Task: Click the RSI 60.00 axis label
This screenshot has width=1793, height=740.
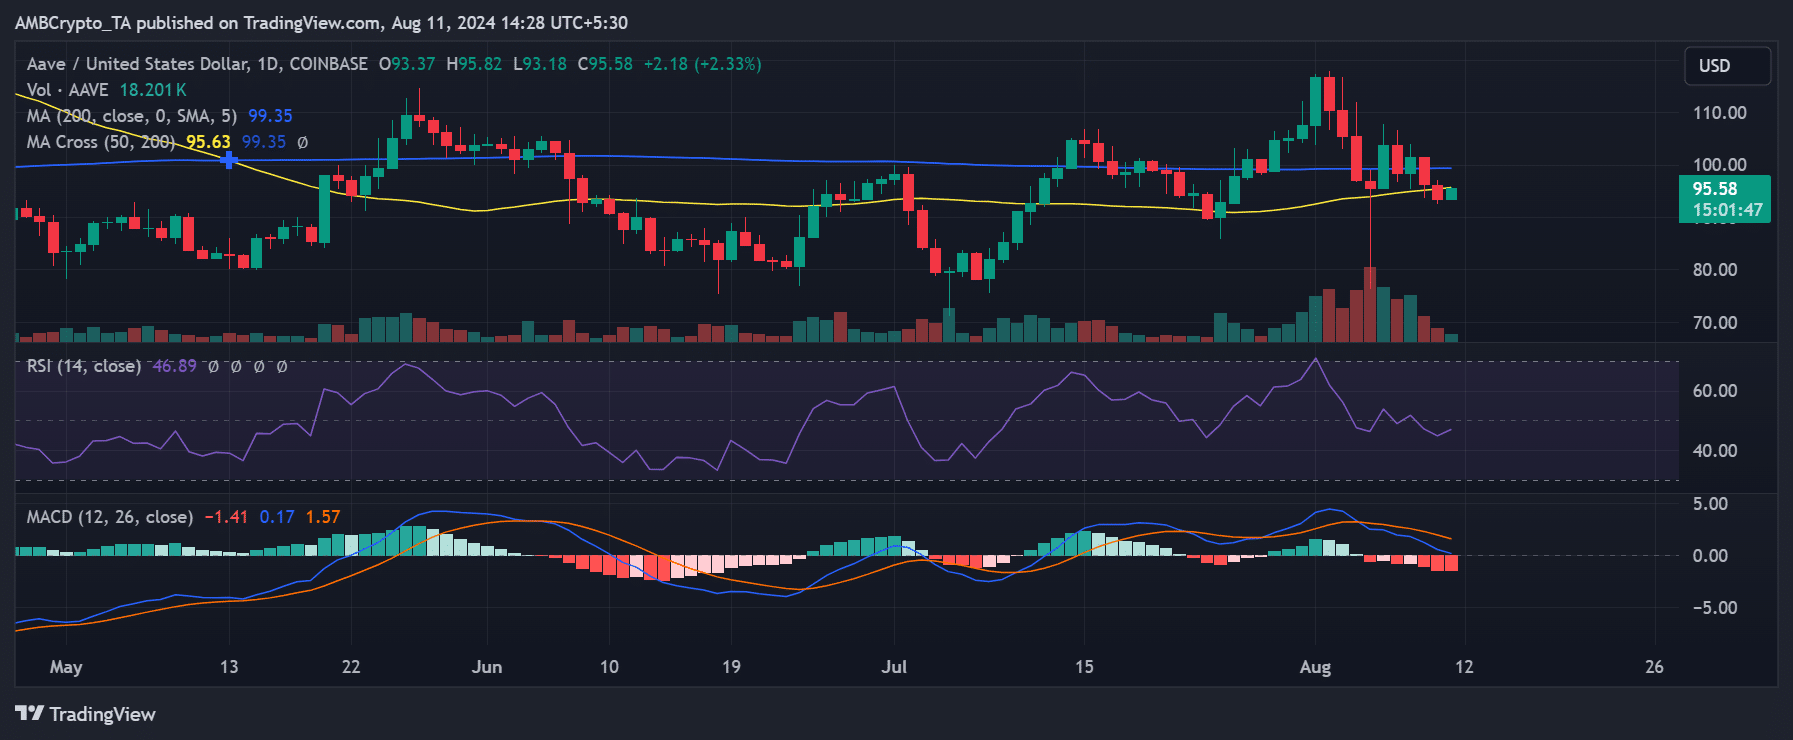Action: (1714, 391)
